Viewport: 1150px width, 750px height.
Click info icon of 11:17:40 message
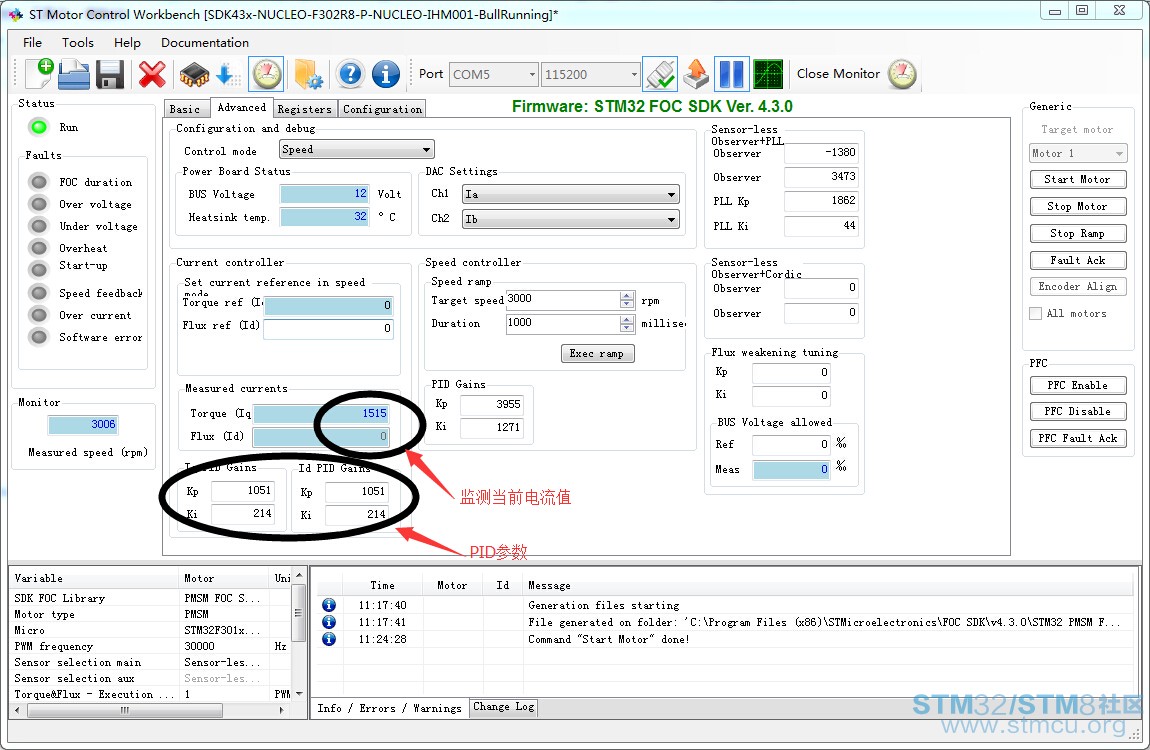(x=329, y=605)
